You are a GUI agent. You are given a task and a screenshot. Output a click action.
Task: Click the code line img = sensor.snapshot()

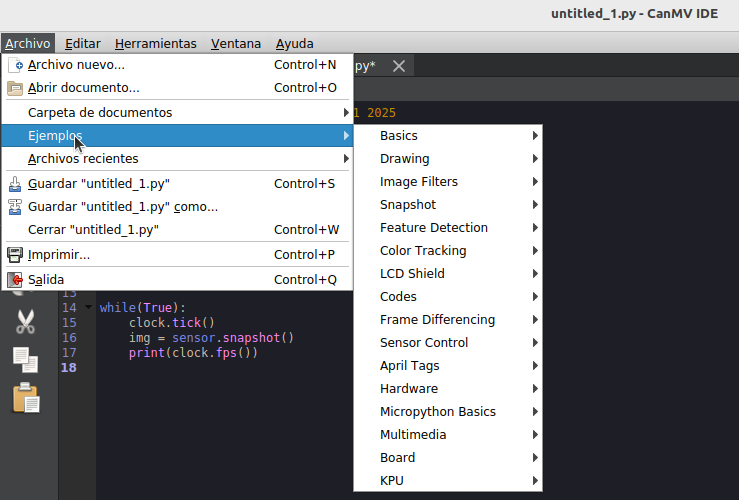[x=211, y=338]
